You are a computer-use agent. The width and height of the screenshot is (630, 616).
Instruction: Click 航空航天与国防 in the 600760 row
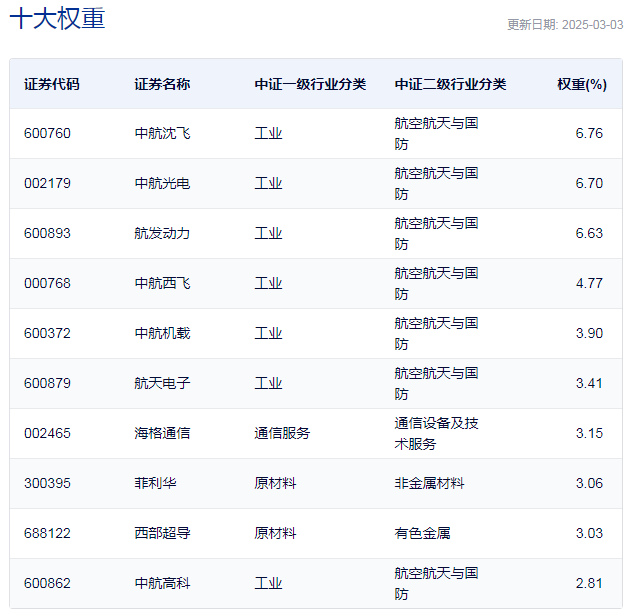436,134
